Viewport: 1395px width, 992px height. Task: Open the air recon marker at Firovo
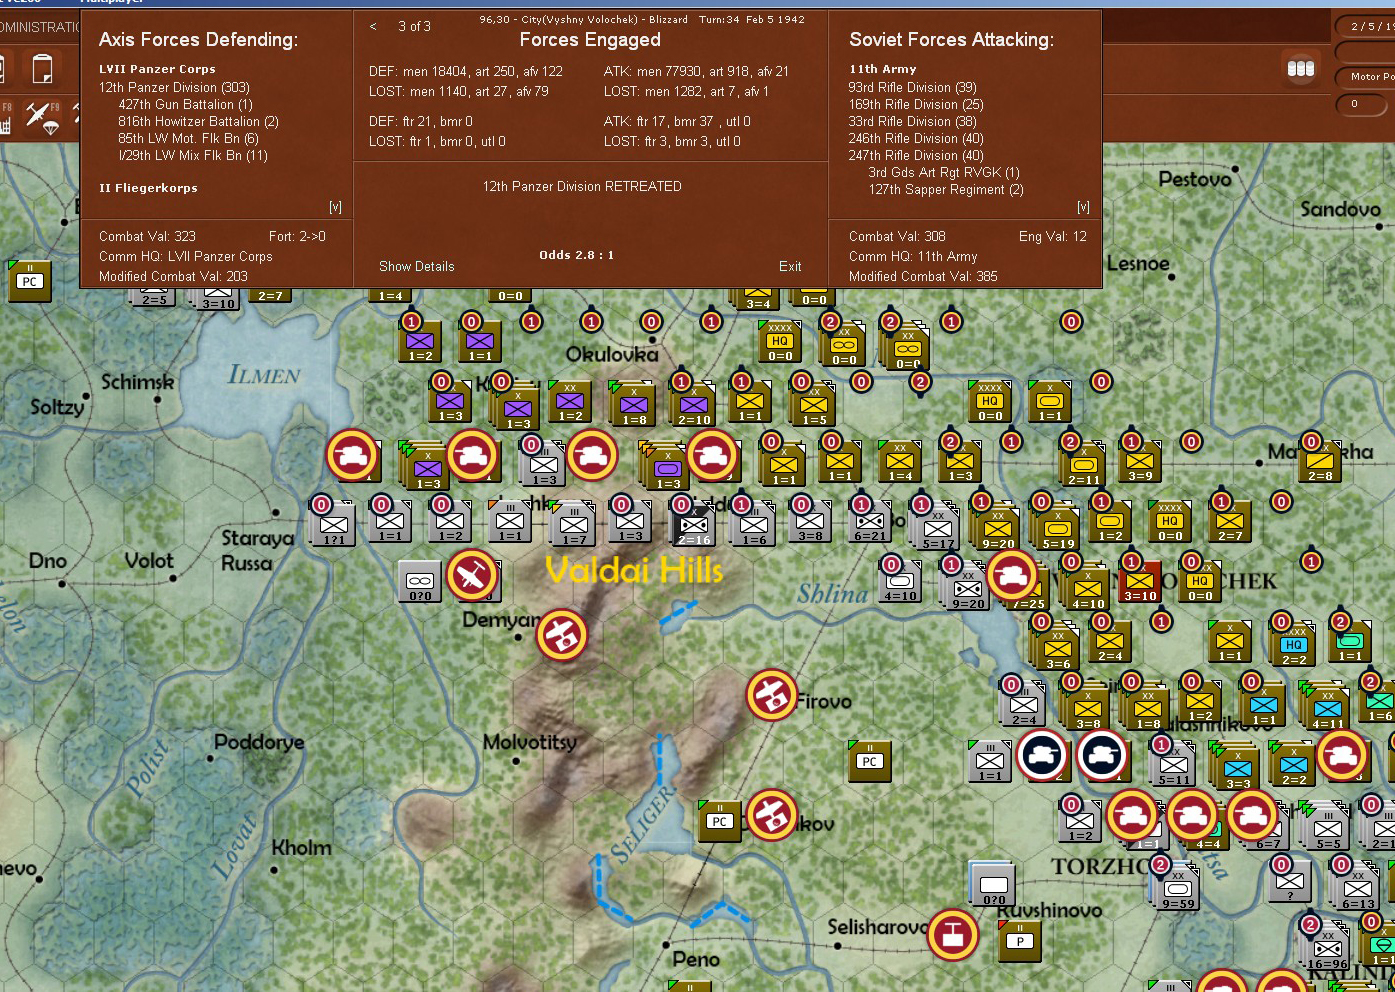771,694
